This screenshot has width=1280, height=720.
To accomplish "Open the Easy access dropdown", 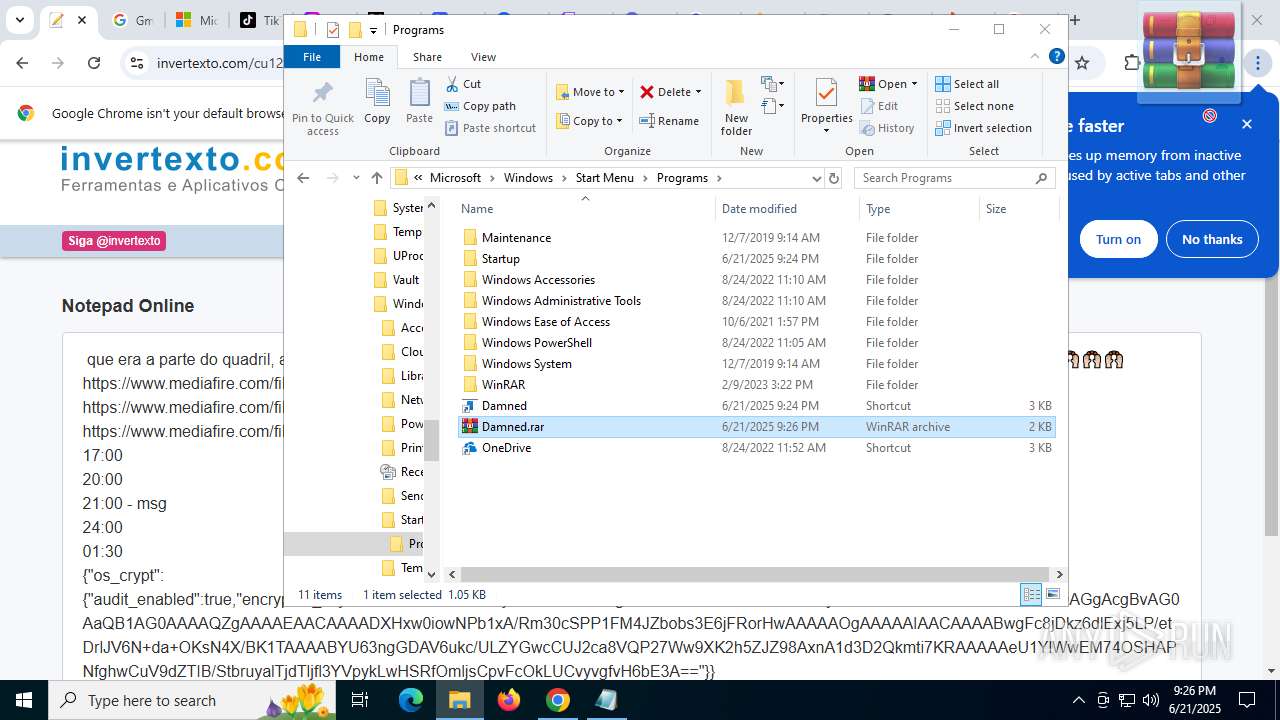I will (x=772, y=106).
